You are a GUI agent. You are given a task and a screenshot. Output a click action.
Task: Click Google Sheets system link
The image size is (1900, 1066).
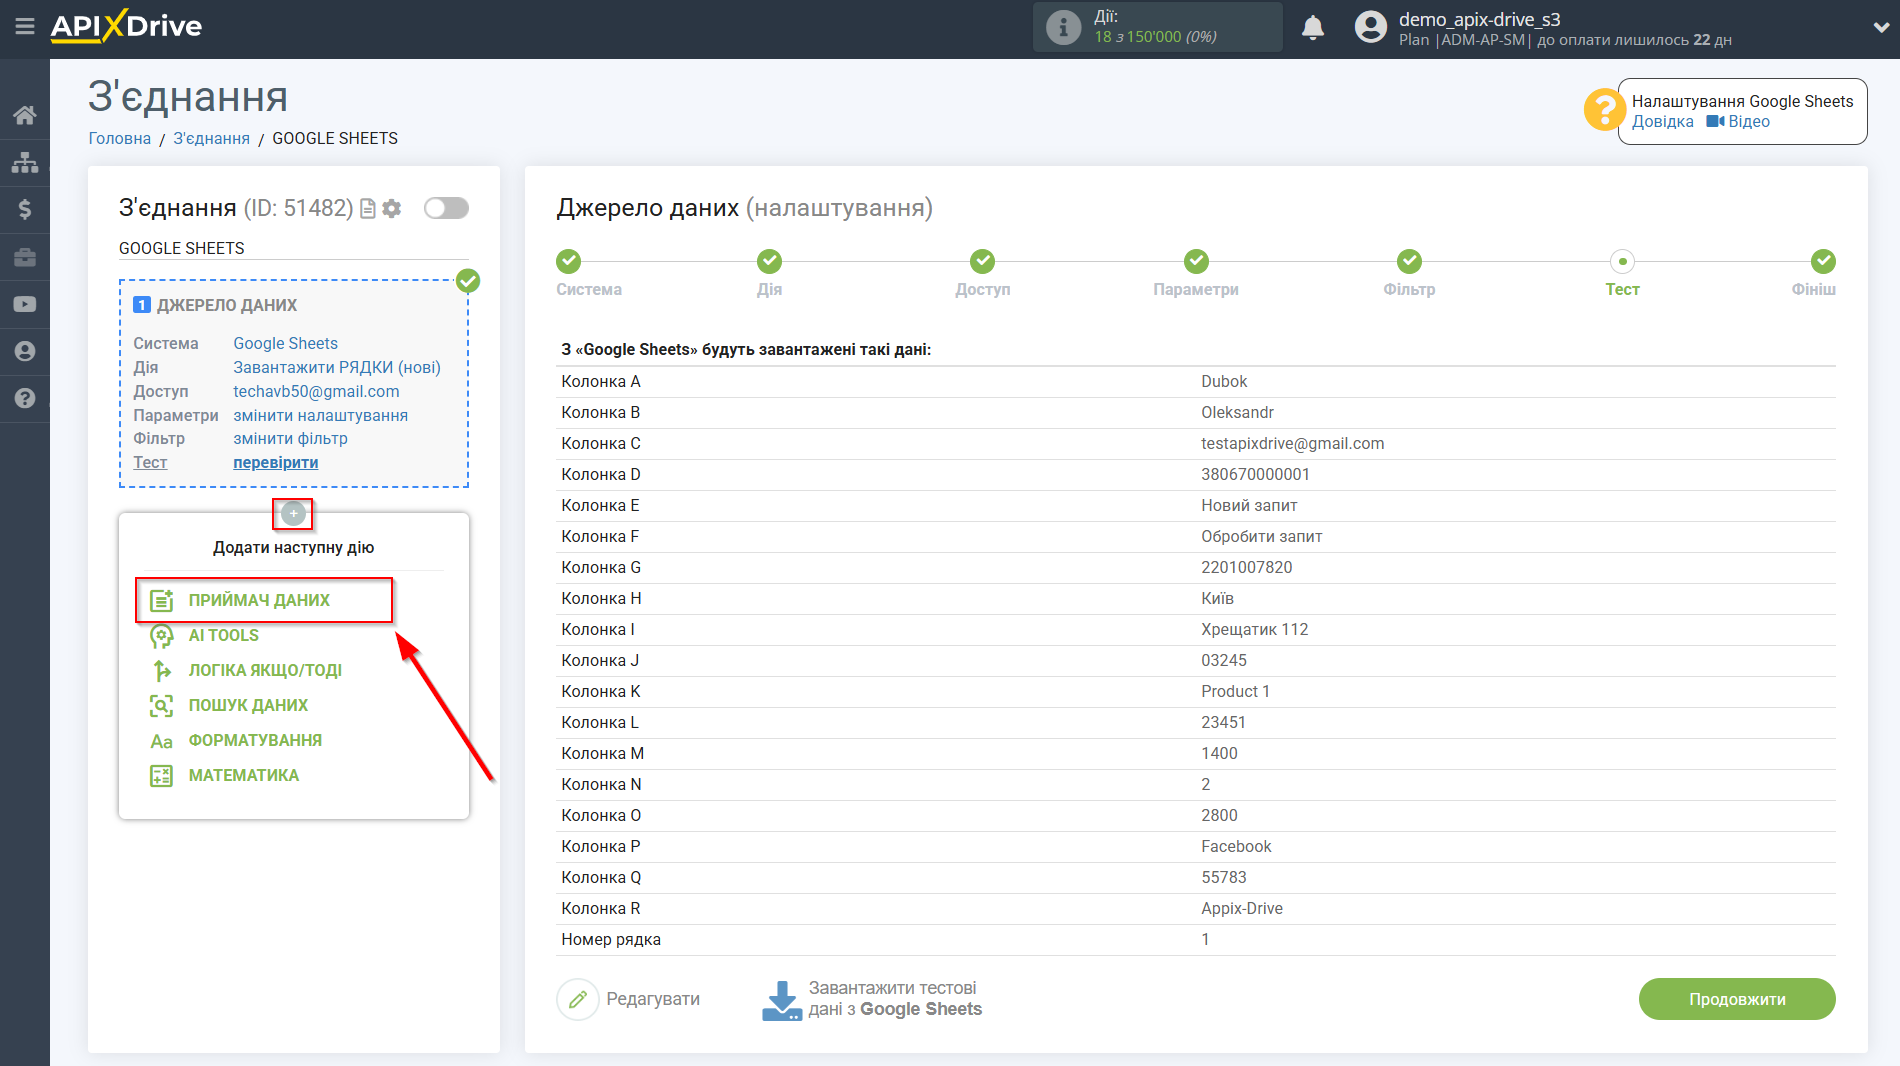point(285,343)
